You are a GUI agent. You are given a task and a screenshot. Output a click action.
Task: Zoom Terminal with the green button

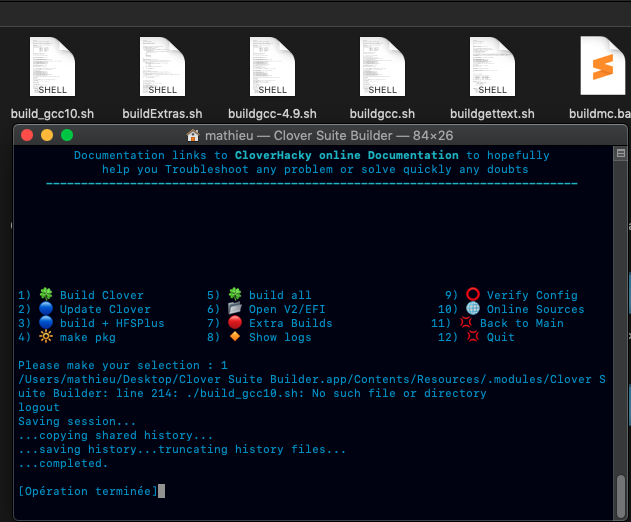click(x=67, y=135)
